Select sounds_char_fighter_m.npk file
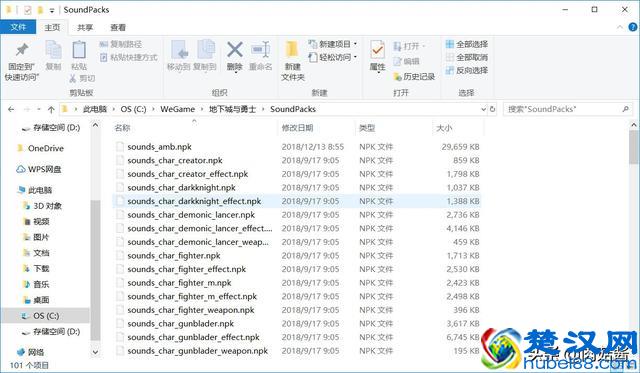 click(x=297, y=283)
